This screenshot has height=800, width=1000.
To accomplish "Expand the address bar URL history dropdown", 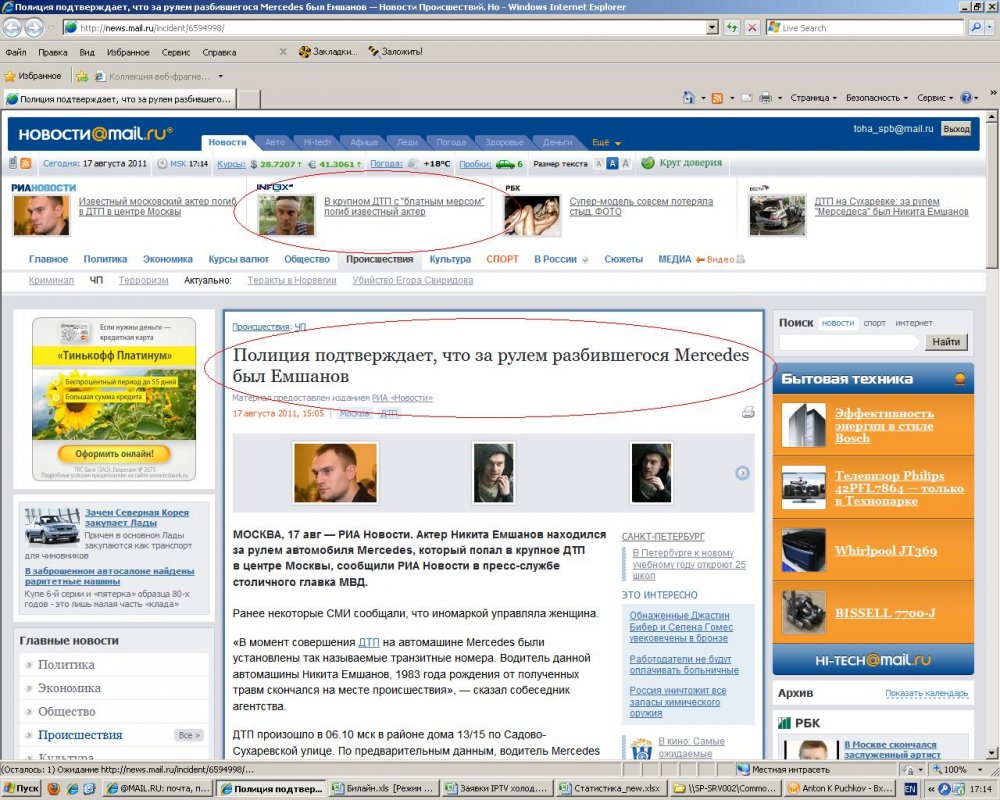I will 715,28.
